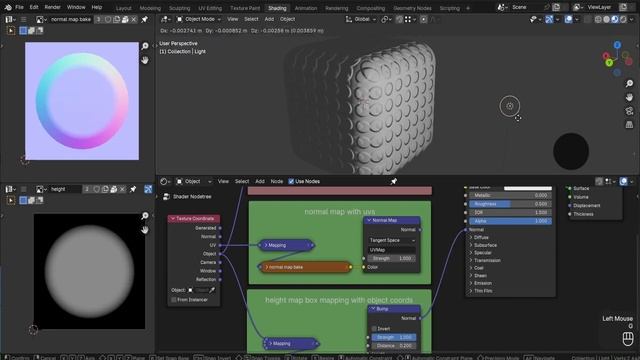Viewport: 640px width, 360px height.
Task: Pin the height image
Action: click(133, 189)
